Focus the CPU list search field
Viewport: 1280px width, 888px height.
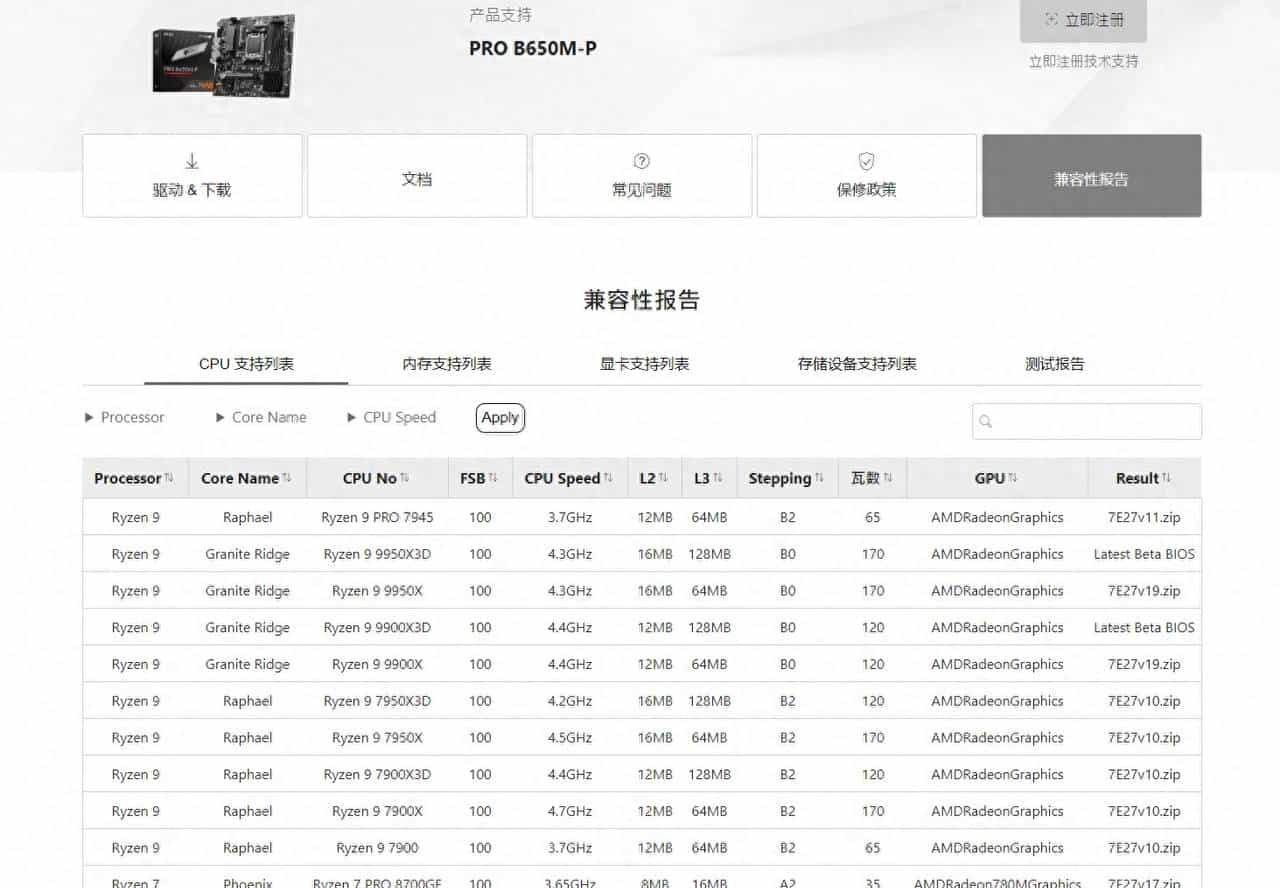[1096, 422]
